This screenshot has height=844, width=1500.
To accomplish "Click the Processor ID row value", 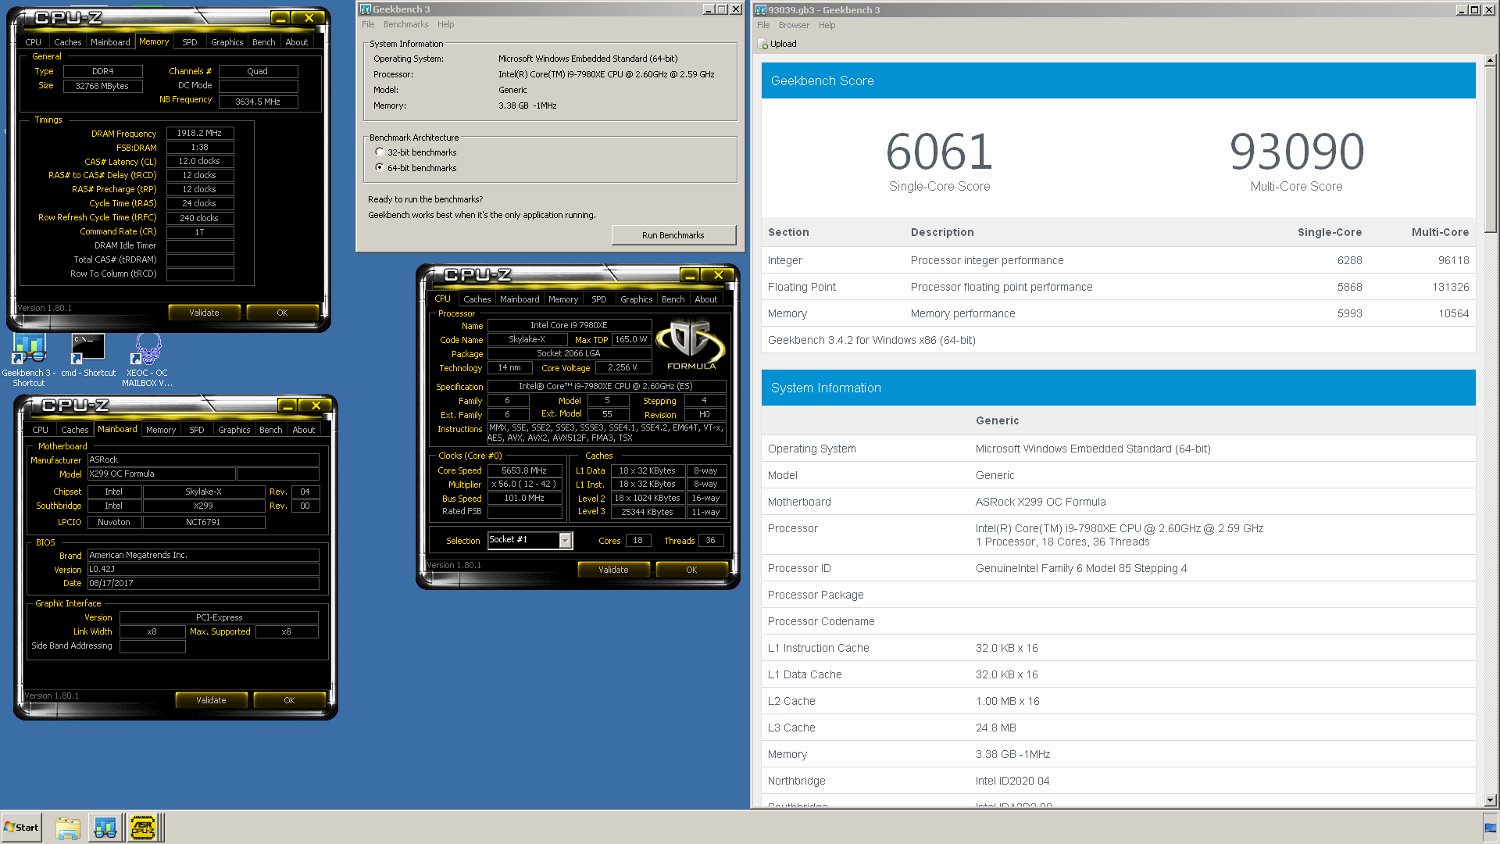I will pyautogui.click(x=1081, y=568).
